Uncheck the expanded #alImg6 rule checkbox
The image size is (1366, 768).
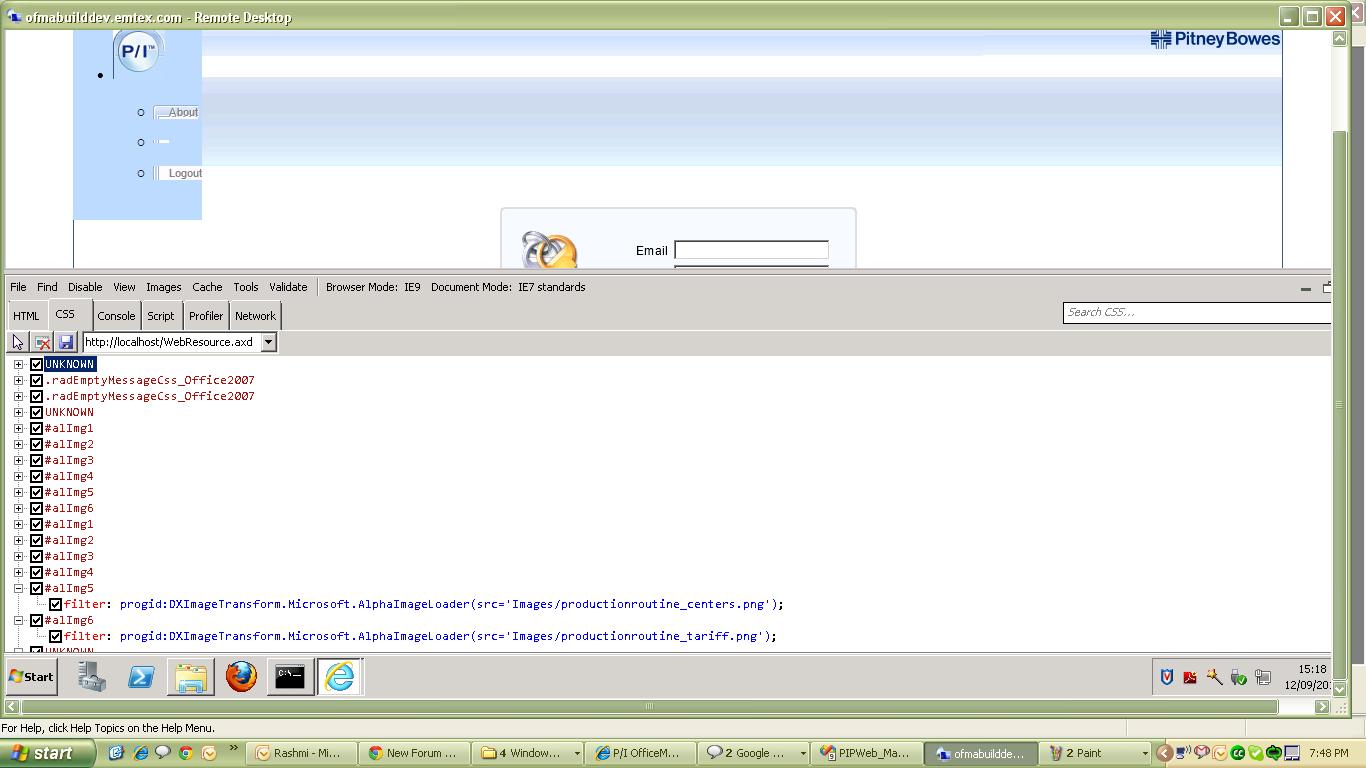click(x=36, y=620)
